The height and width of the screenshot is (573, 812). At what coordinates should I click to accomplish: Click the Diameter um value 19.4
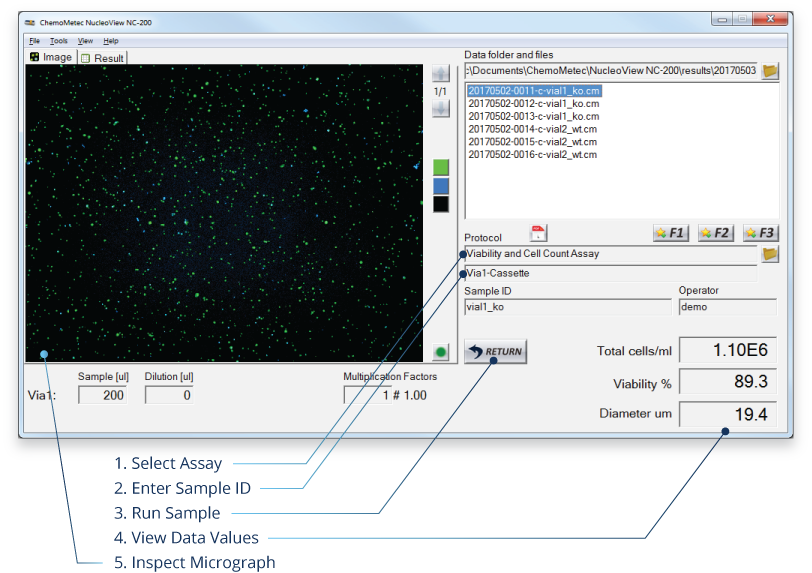tap(728, 414)
